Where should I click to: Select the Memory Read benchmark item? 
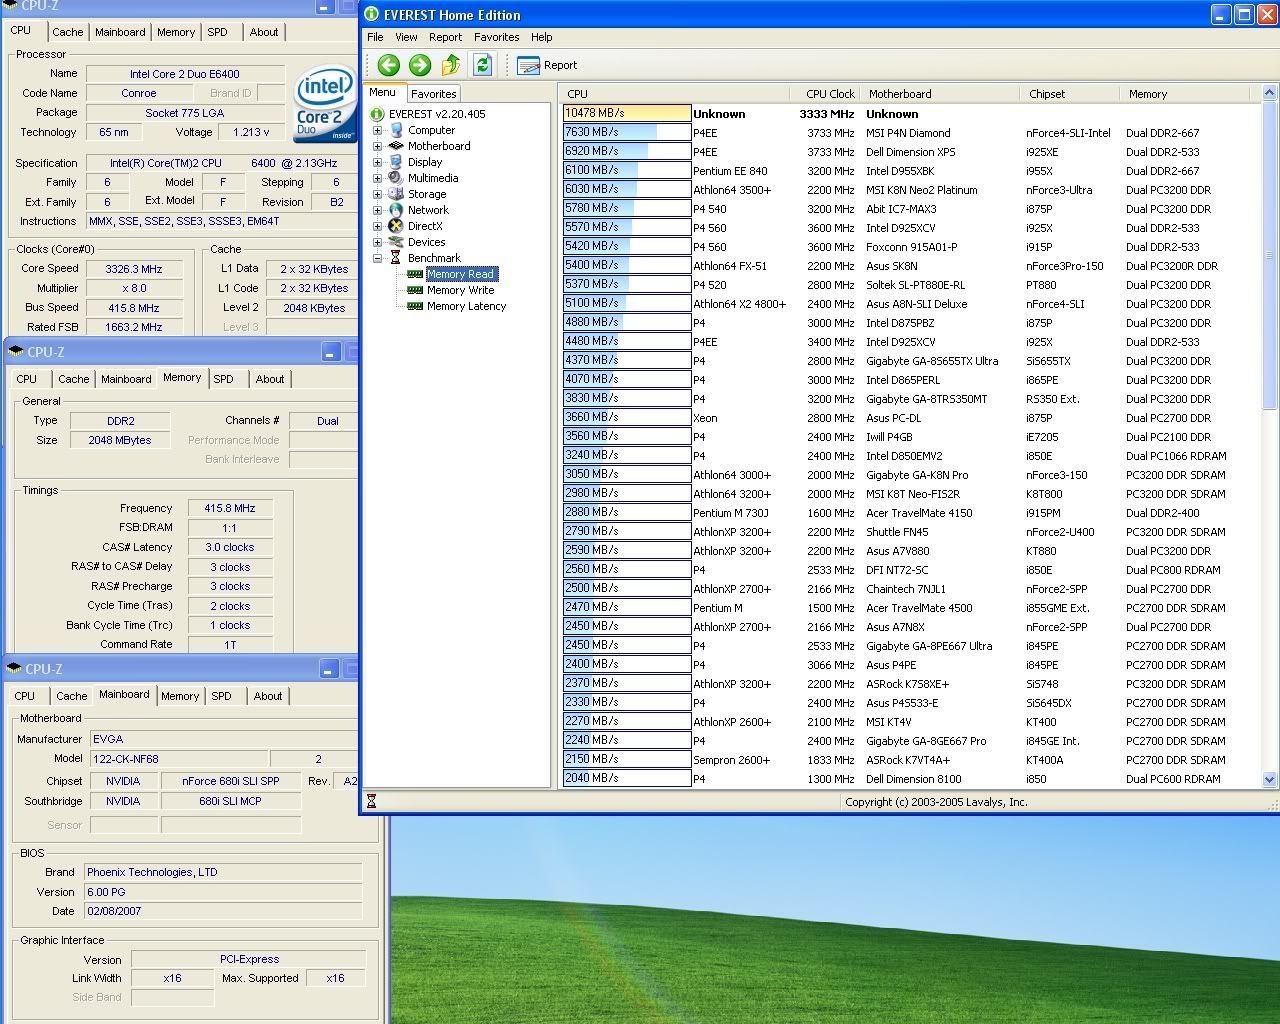460,274
